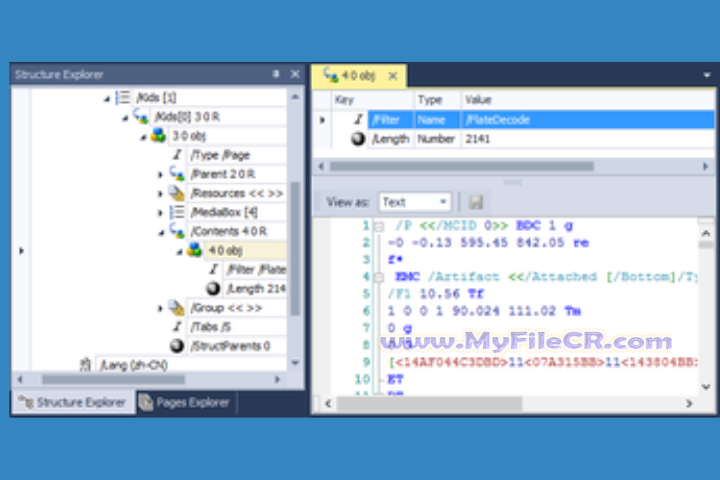Image resolution: width=720 pixels, height=480 pixels.
Task: Close the Structure Explorer panel
Action: (295, 73)
